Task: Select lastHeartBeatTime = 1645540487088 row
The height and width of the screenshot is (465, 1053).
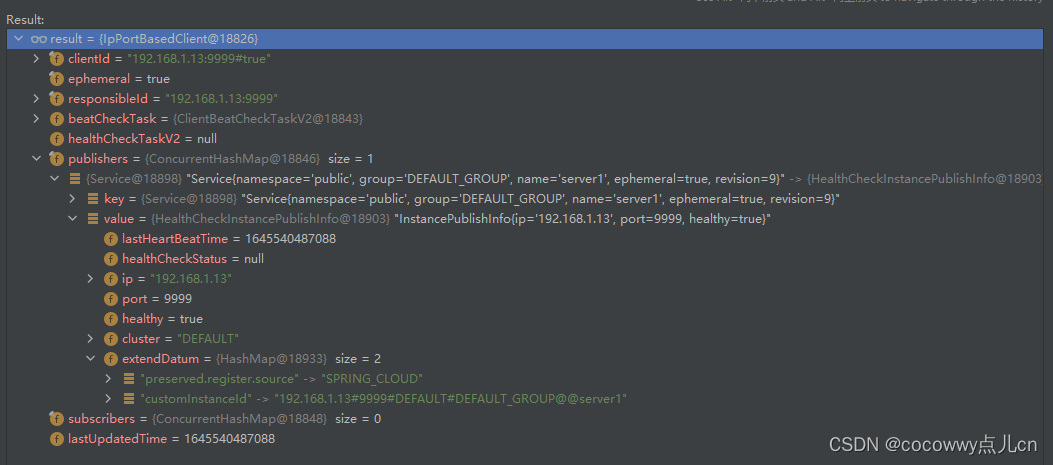Action: (526, 239)
